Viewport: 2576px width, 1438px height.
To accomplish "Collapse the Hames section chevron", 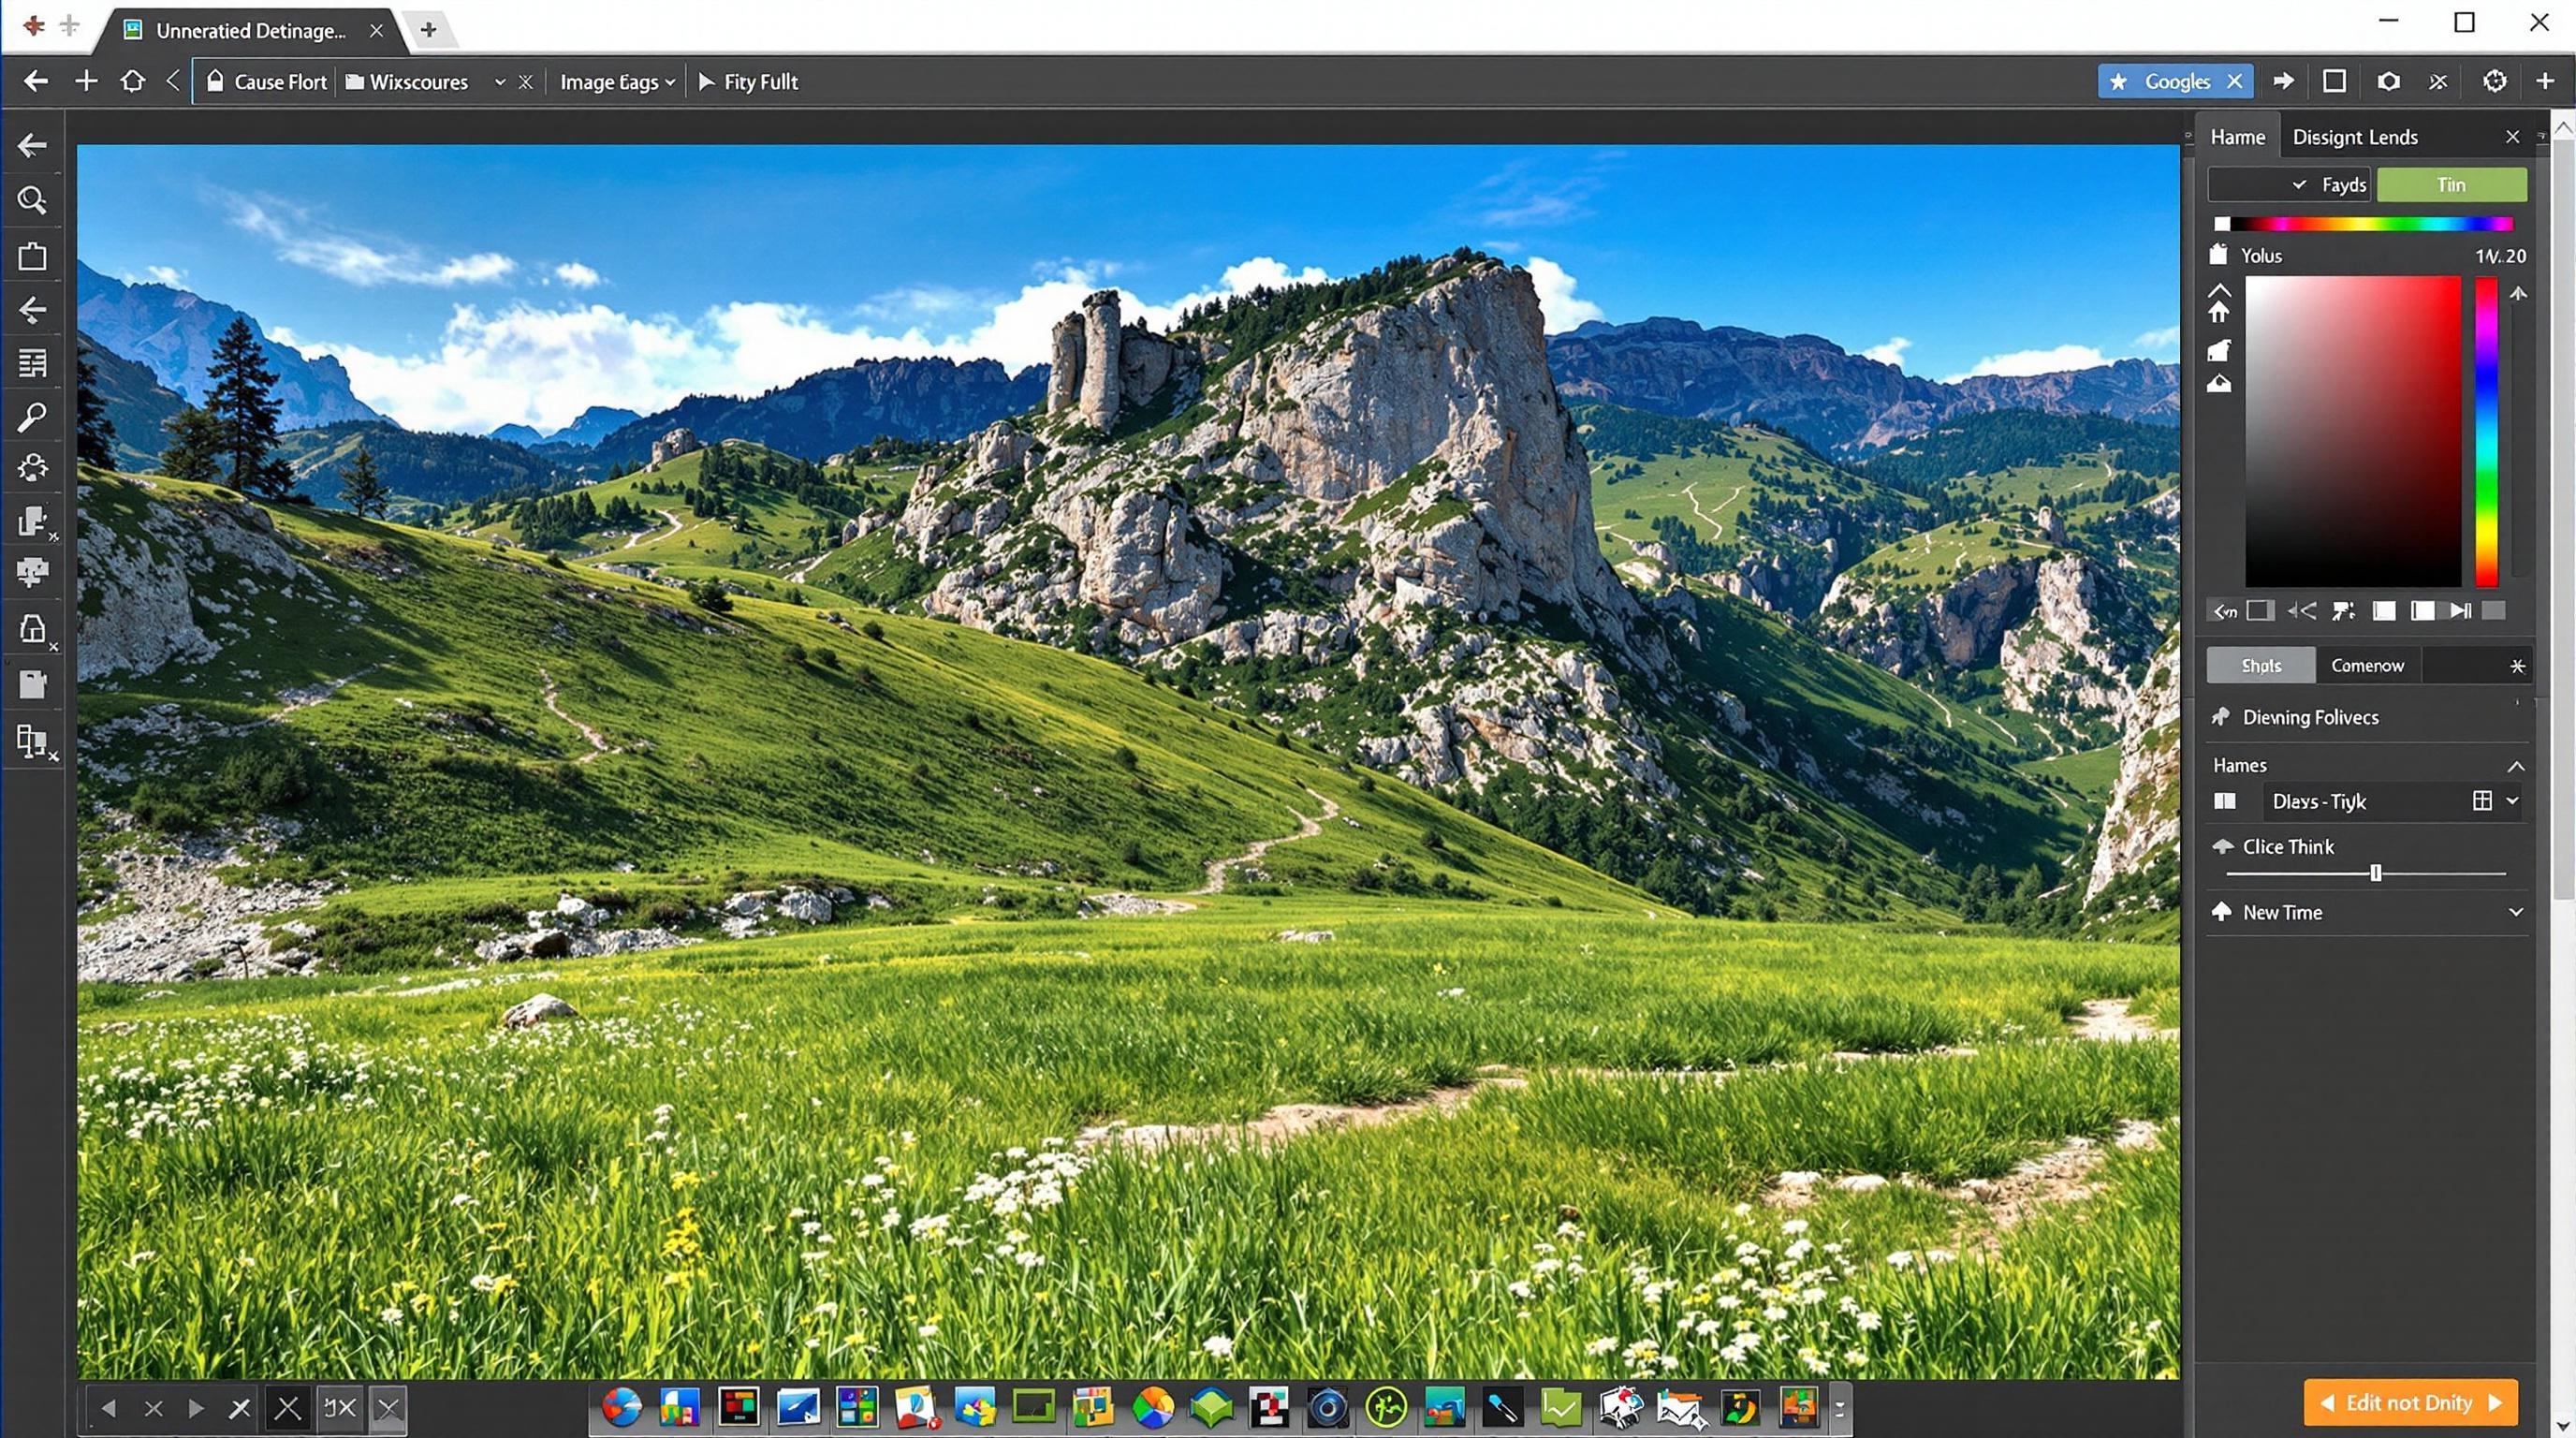I will coord(2516,766).
